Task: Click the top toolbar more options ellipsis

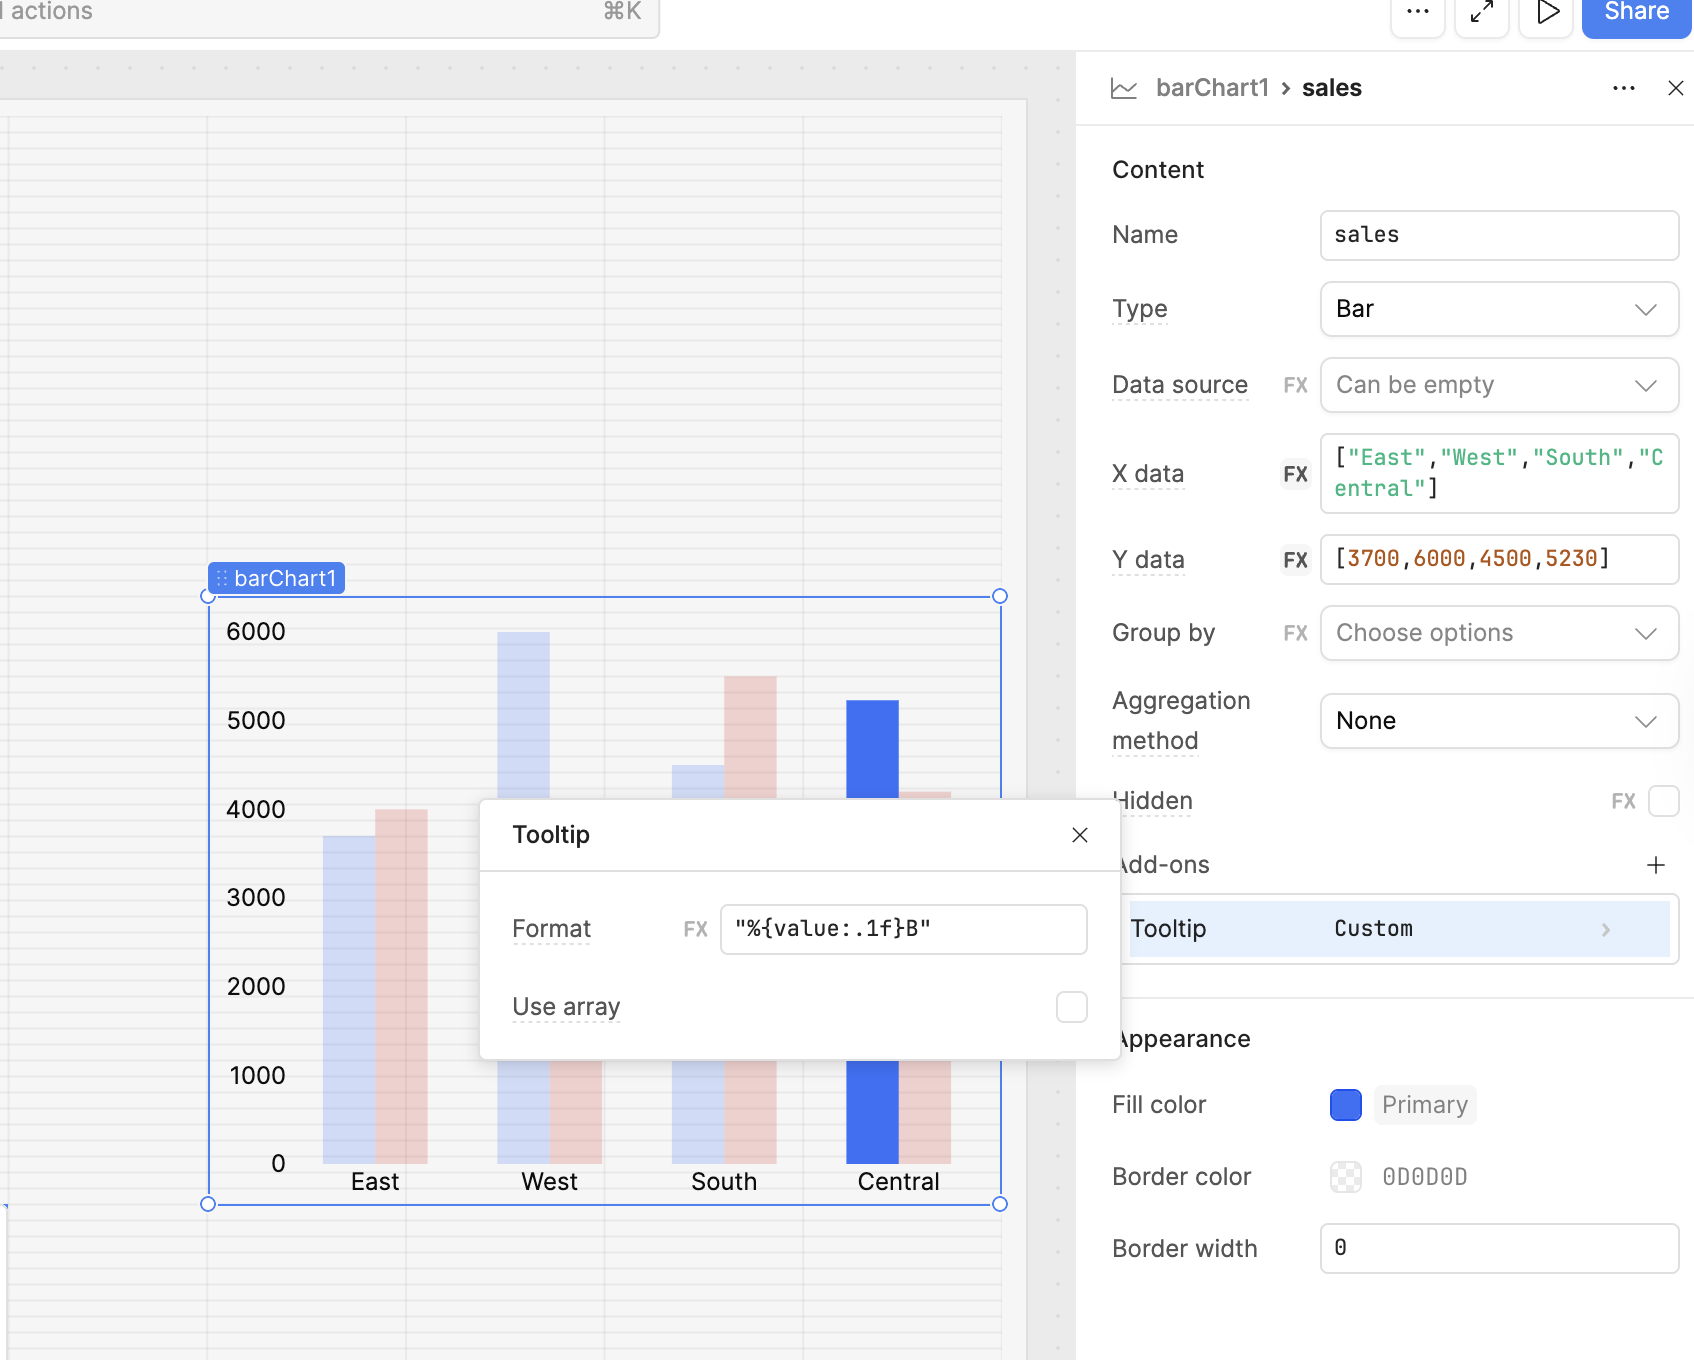Action: pos(1417,12)
